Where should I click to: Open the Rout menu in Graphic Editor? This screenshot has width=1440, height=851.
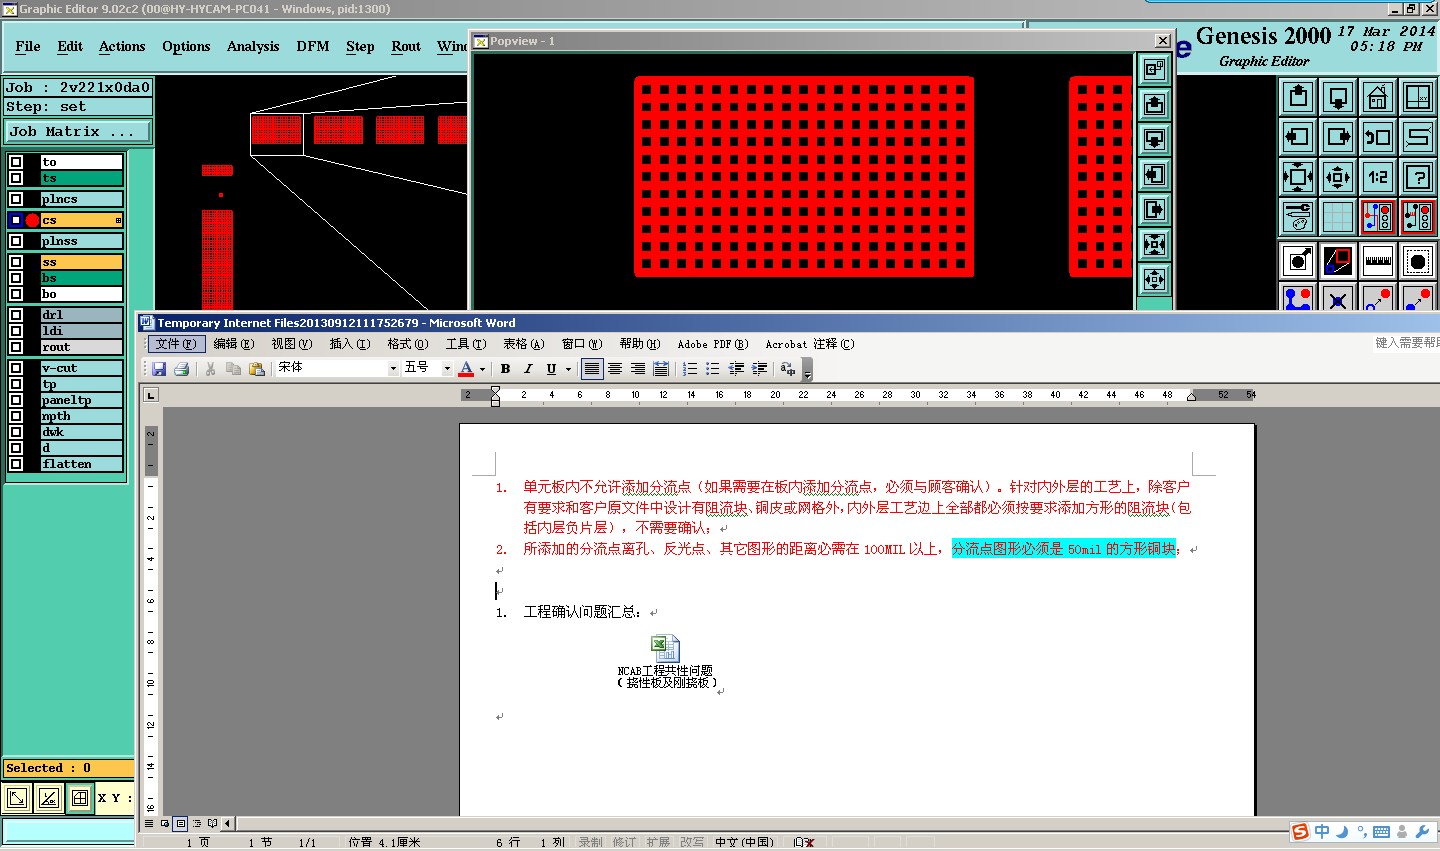point(406,46)
